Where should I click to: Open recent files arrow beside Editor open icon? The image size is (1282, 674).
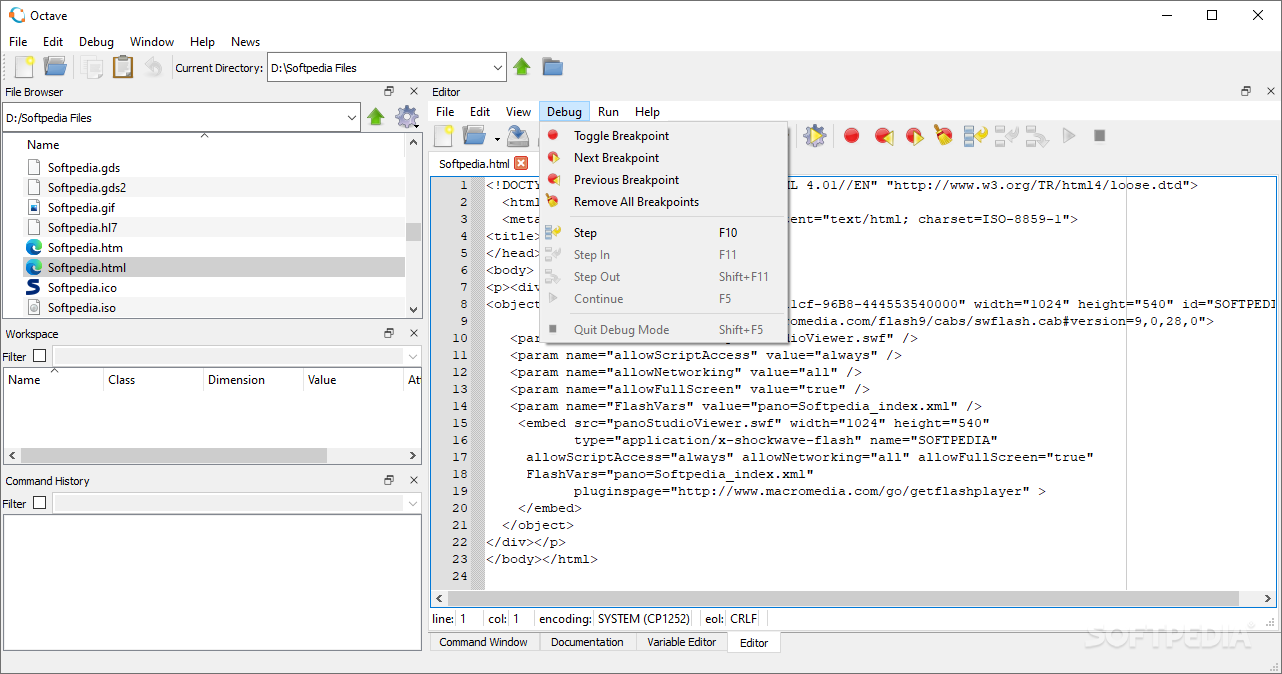pos(496,137)
